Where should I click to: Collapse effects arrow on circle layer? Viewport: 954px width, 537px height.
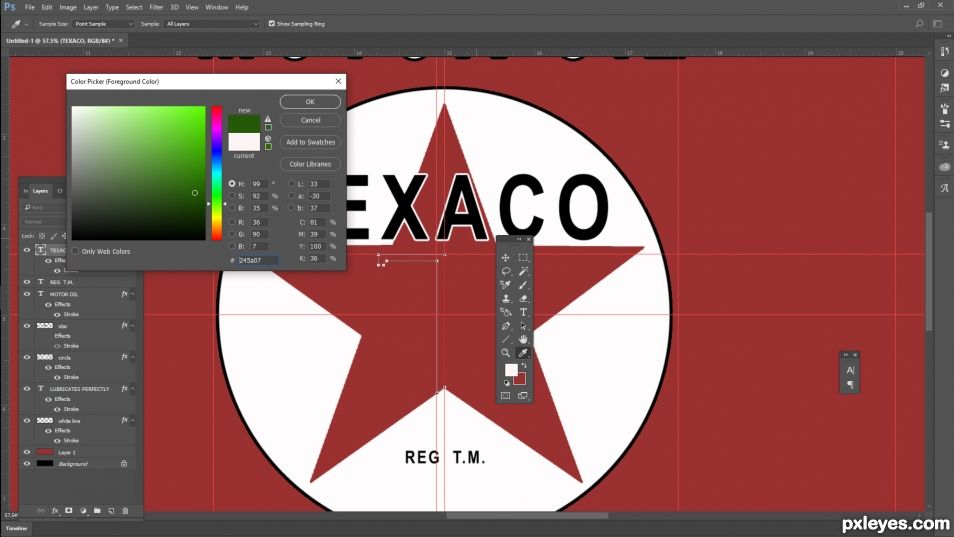pos(133,357)
